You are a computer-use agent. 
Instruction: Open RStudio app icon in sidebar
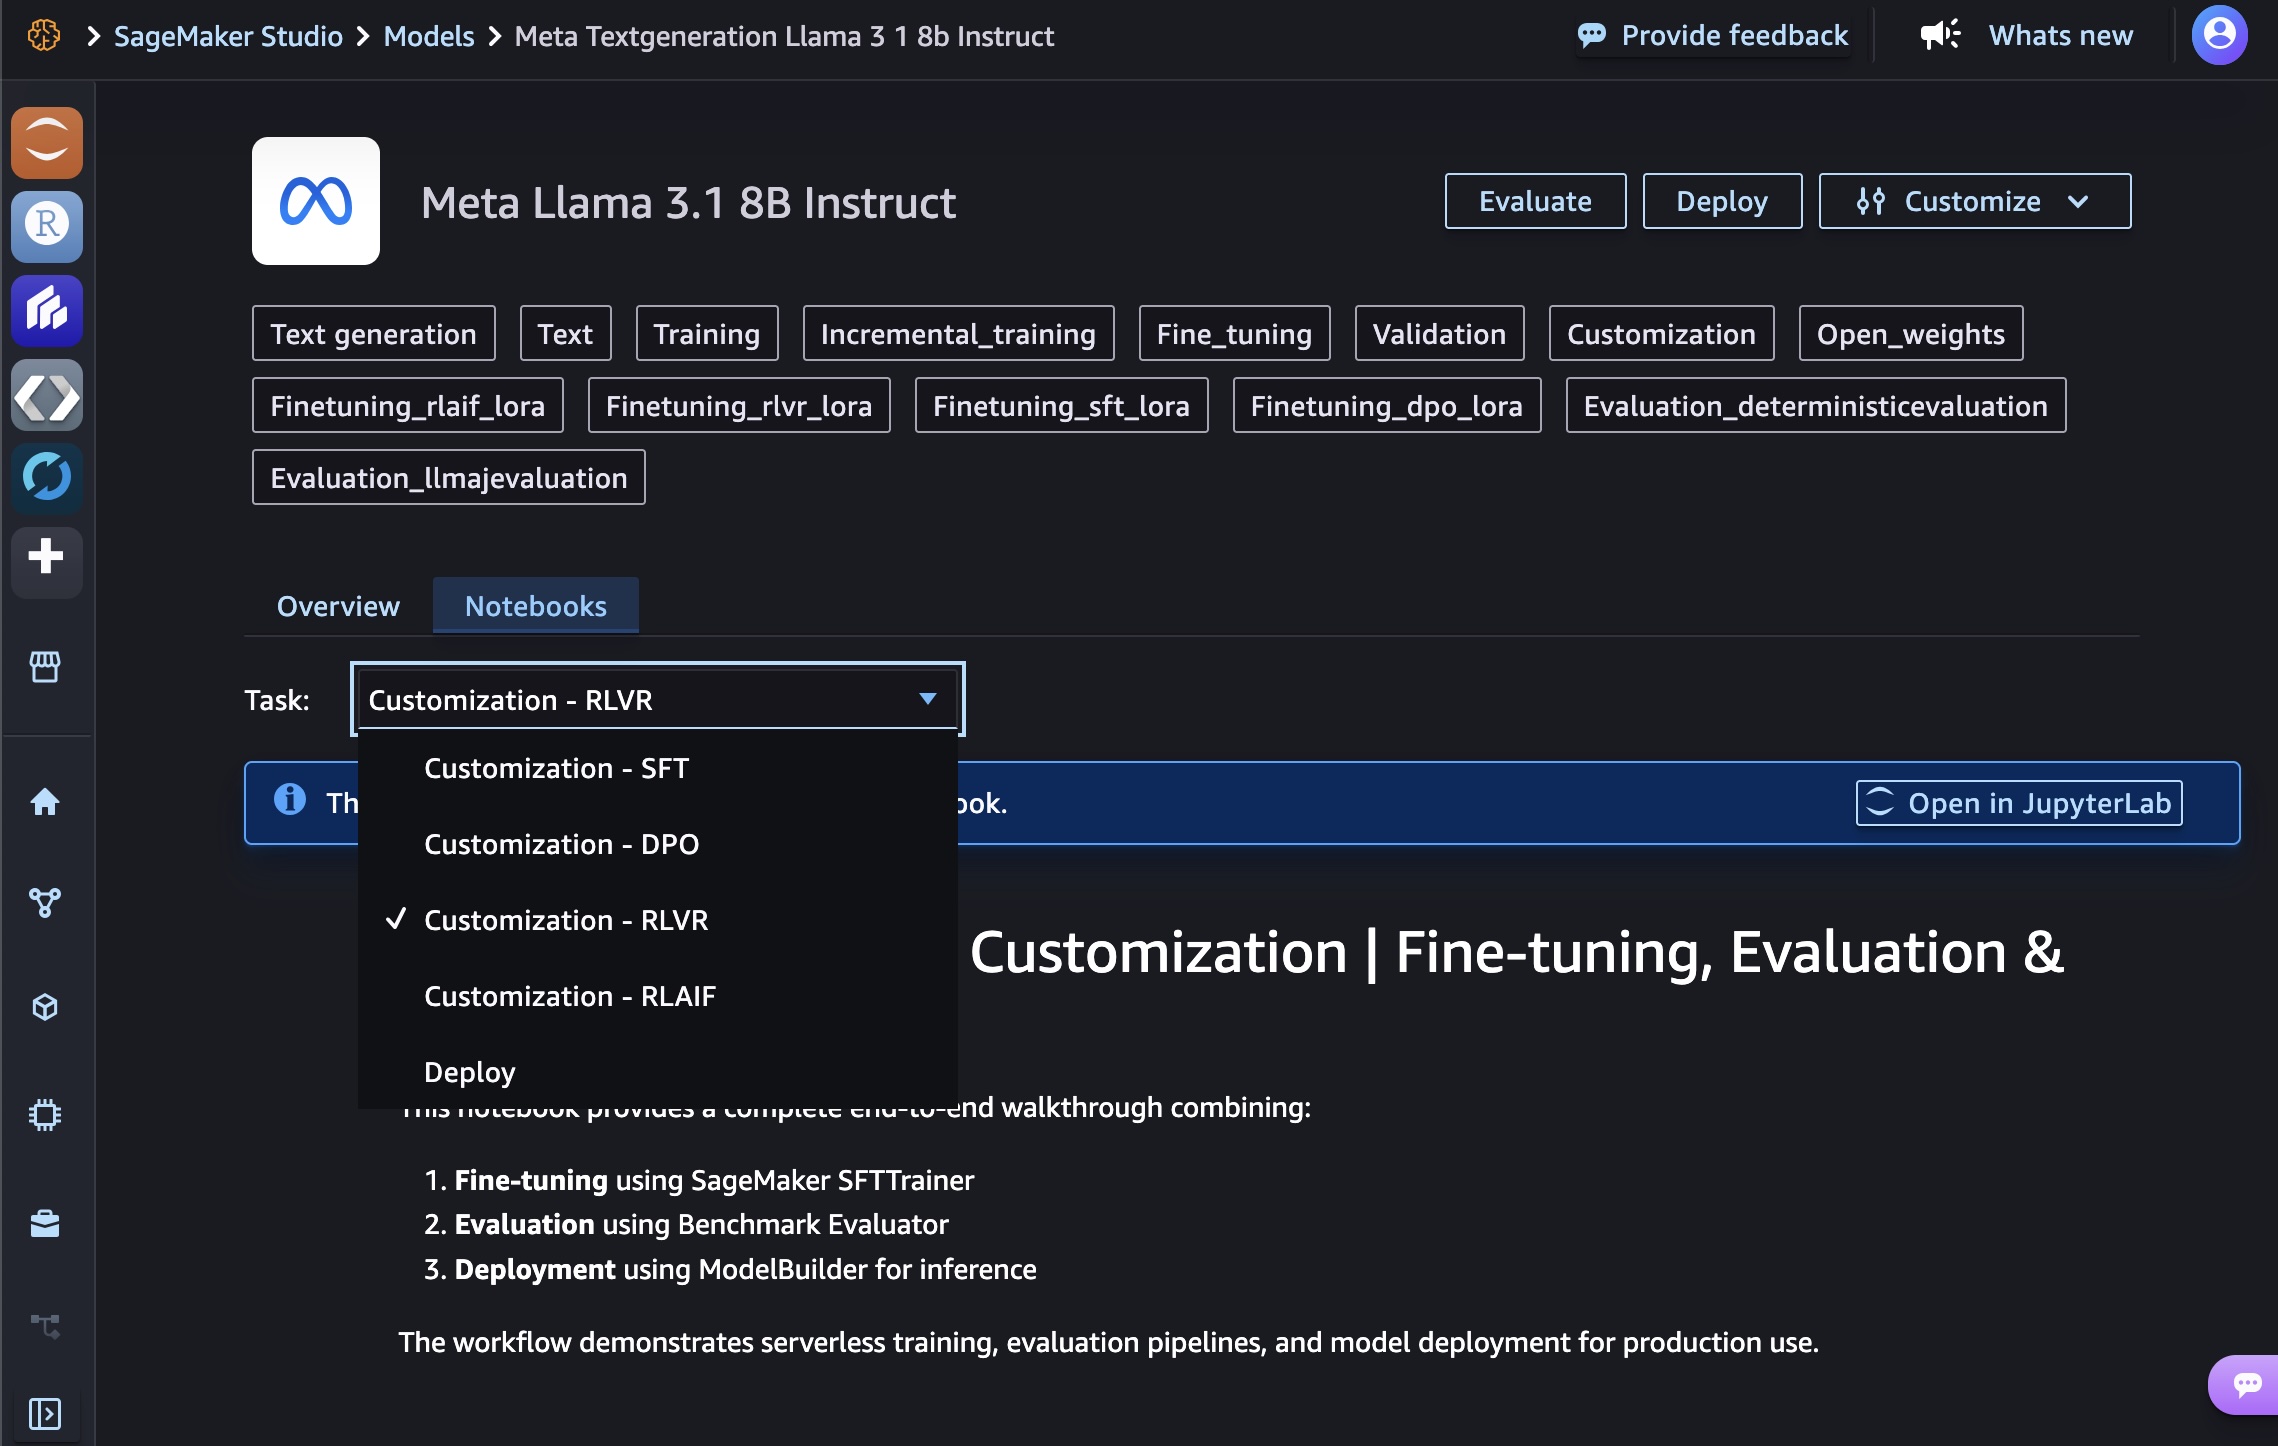tap(46, 226)
